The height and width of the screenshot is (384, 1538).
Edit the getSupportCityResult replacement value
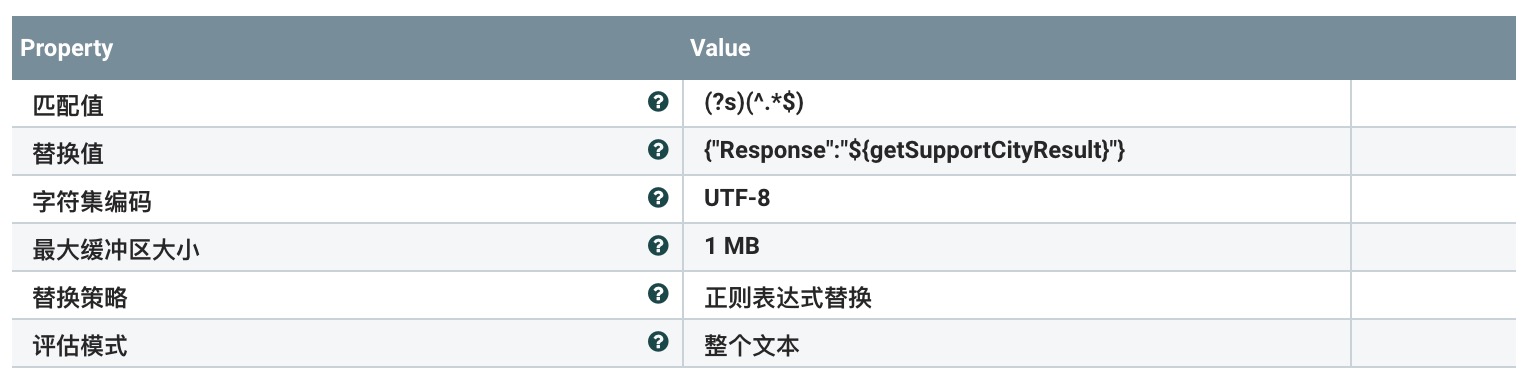point(1016,151)
